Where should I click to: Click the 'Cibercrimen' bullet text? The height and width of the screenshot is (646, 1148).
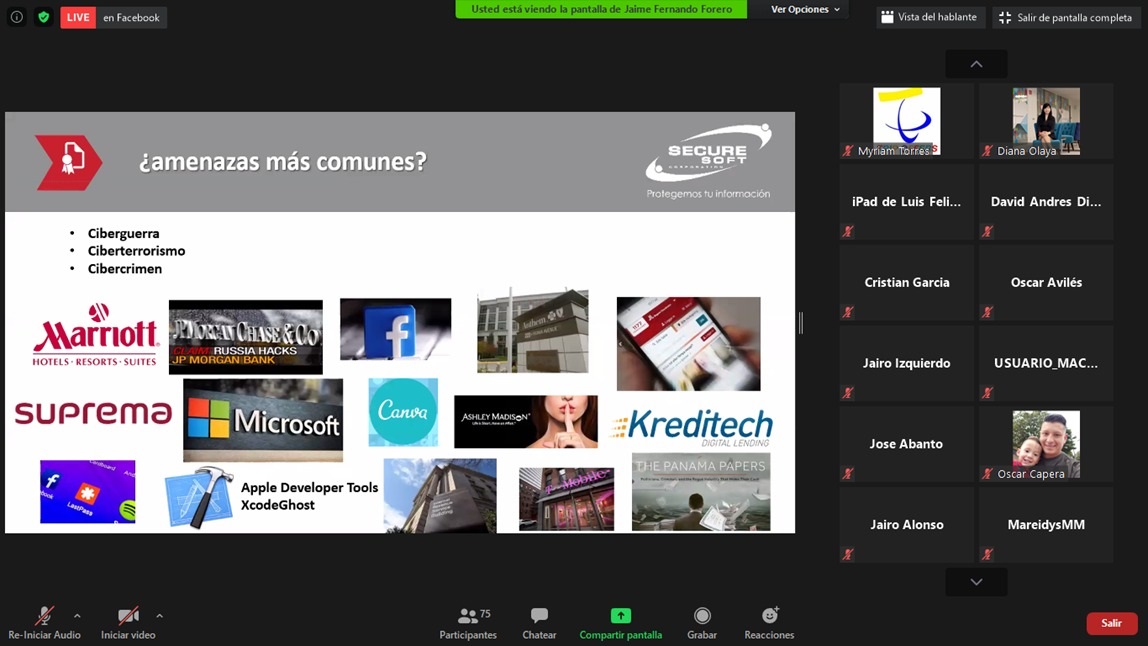125,269
